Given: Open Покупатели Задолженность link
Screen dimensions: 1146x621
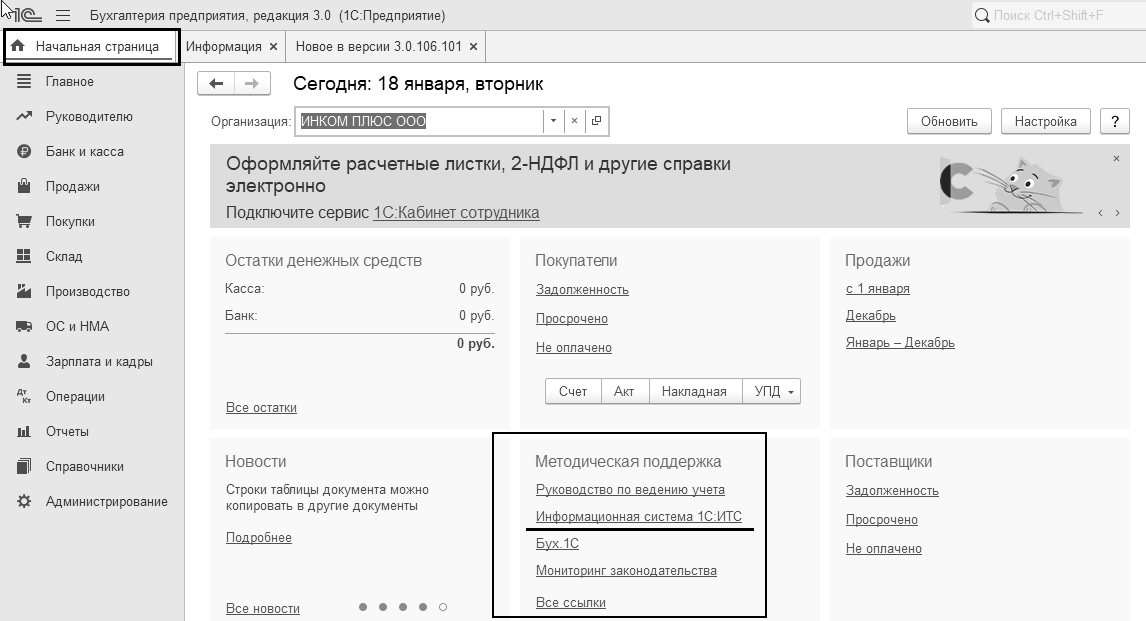Looking at the screenshot, I should pos(582,290).
